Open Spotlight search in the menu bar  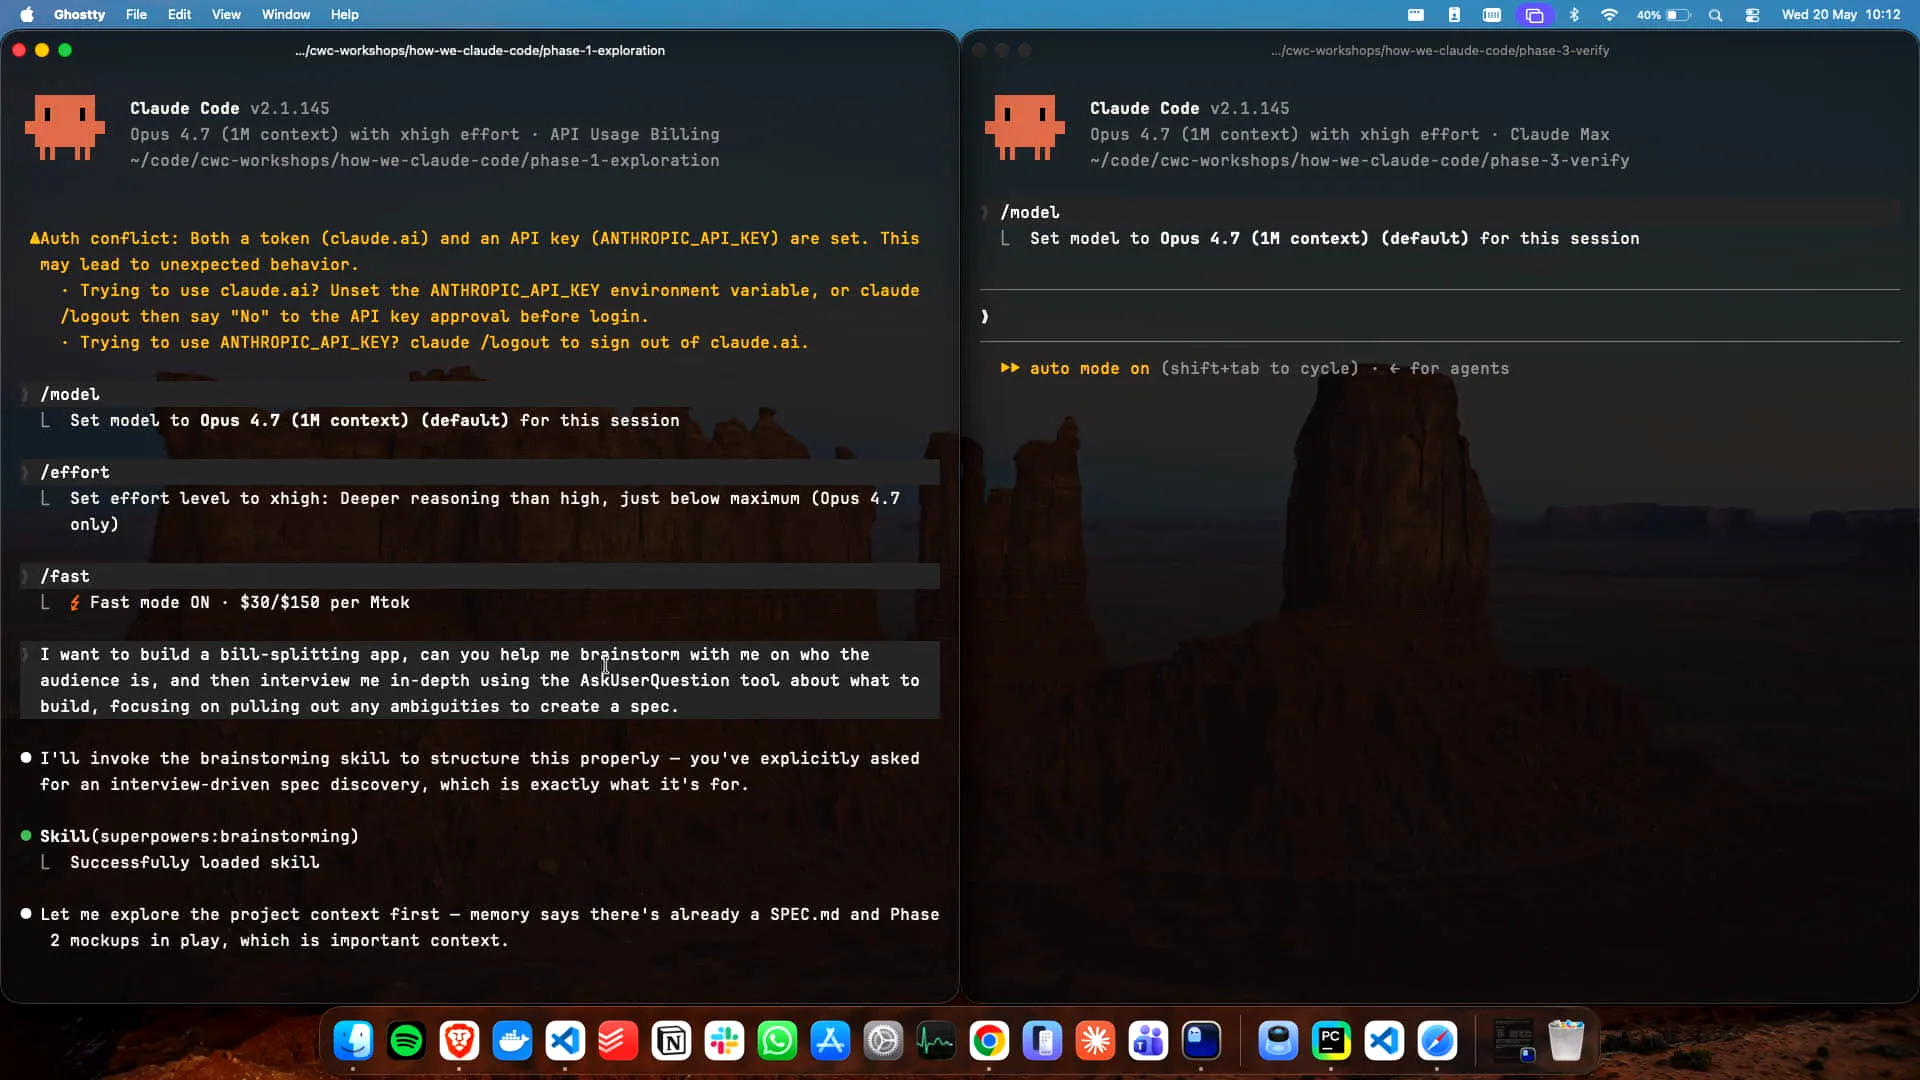coord(1715,15)
